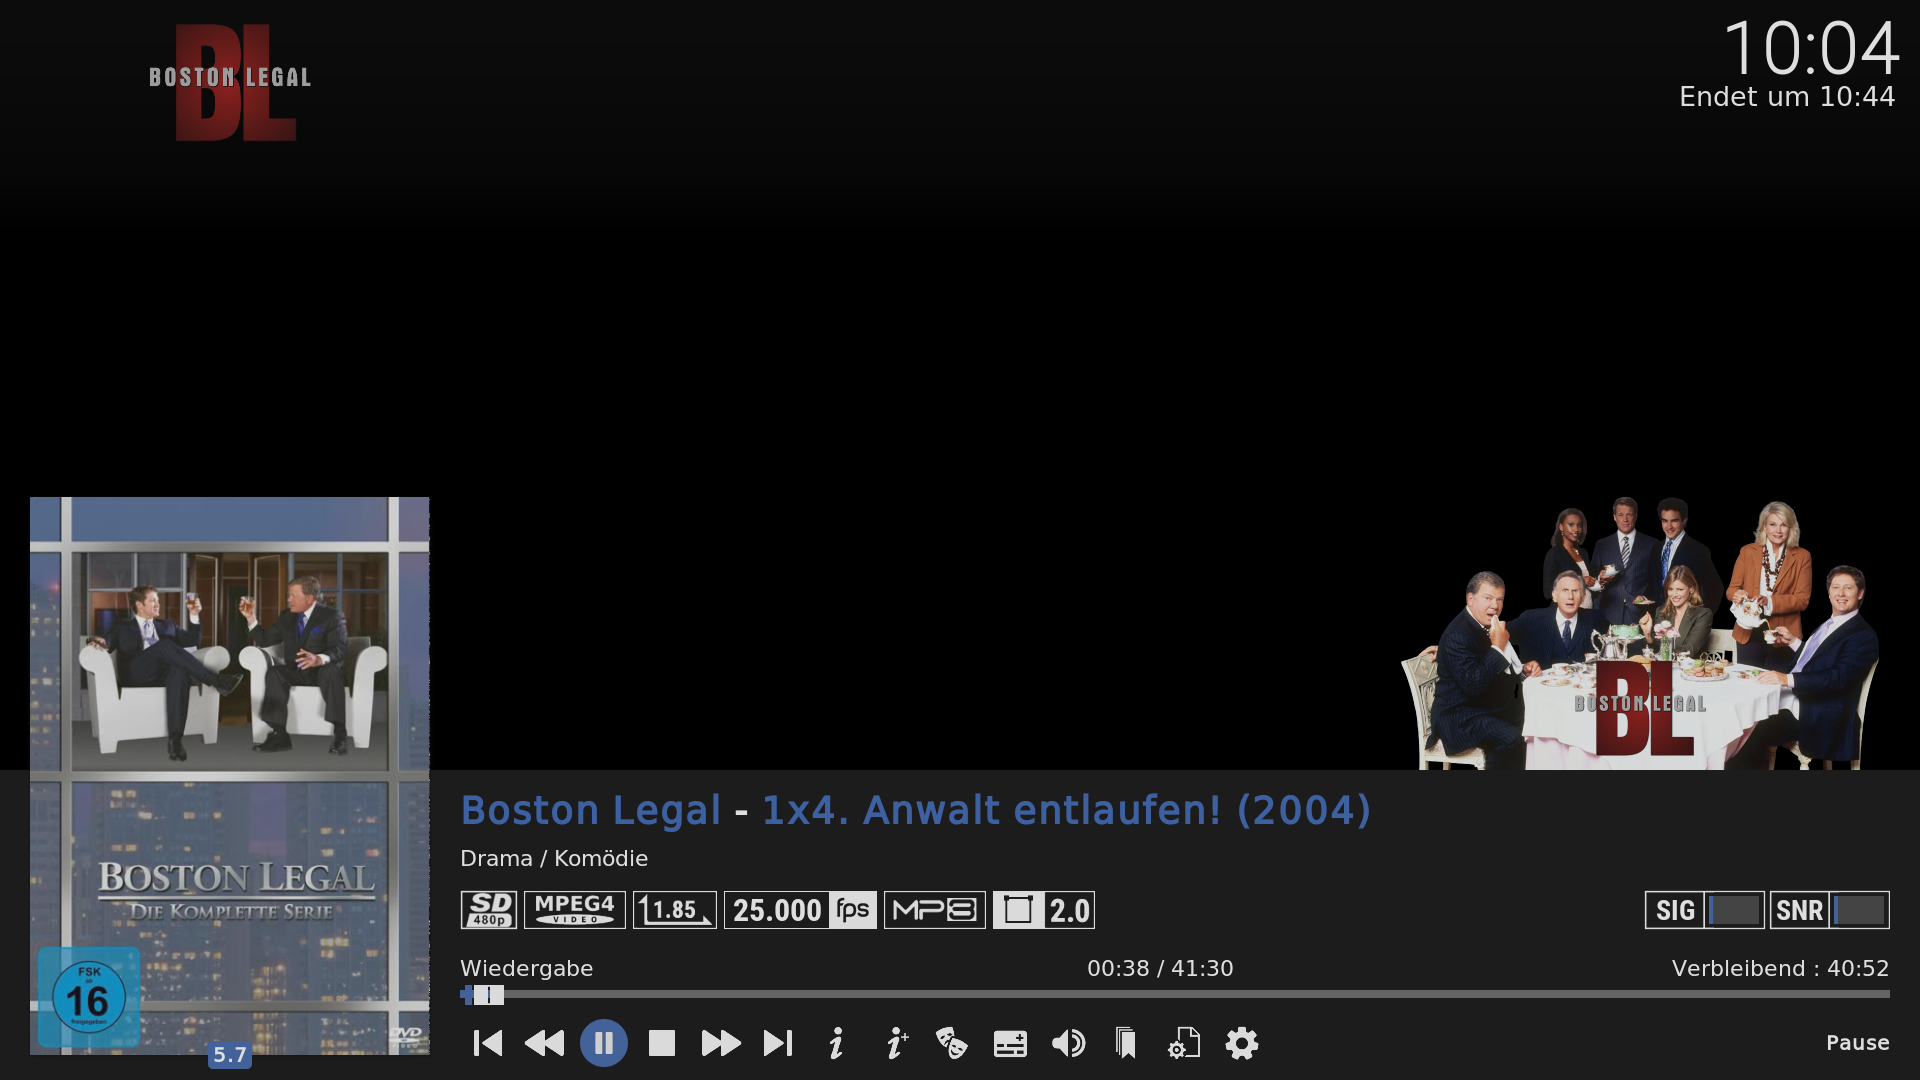Open the subtitles settings icon
This screenshot has height=1080, width=1920.
(1010, 1044)
